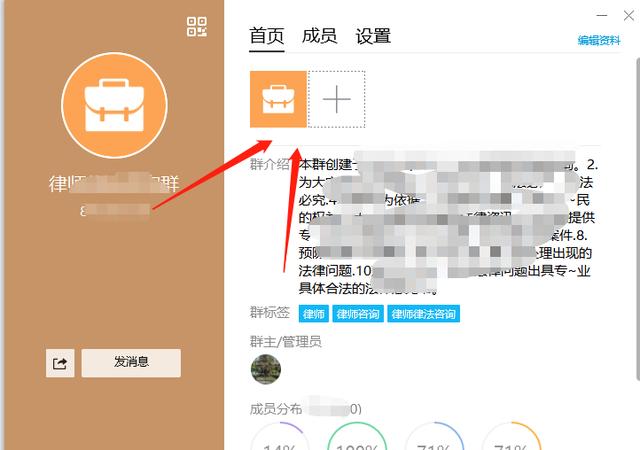Screen dimensions: 640x450
Task: Open the group QR code icon
Action: tap(197, 27)
